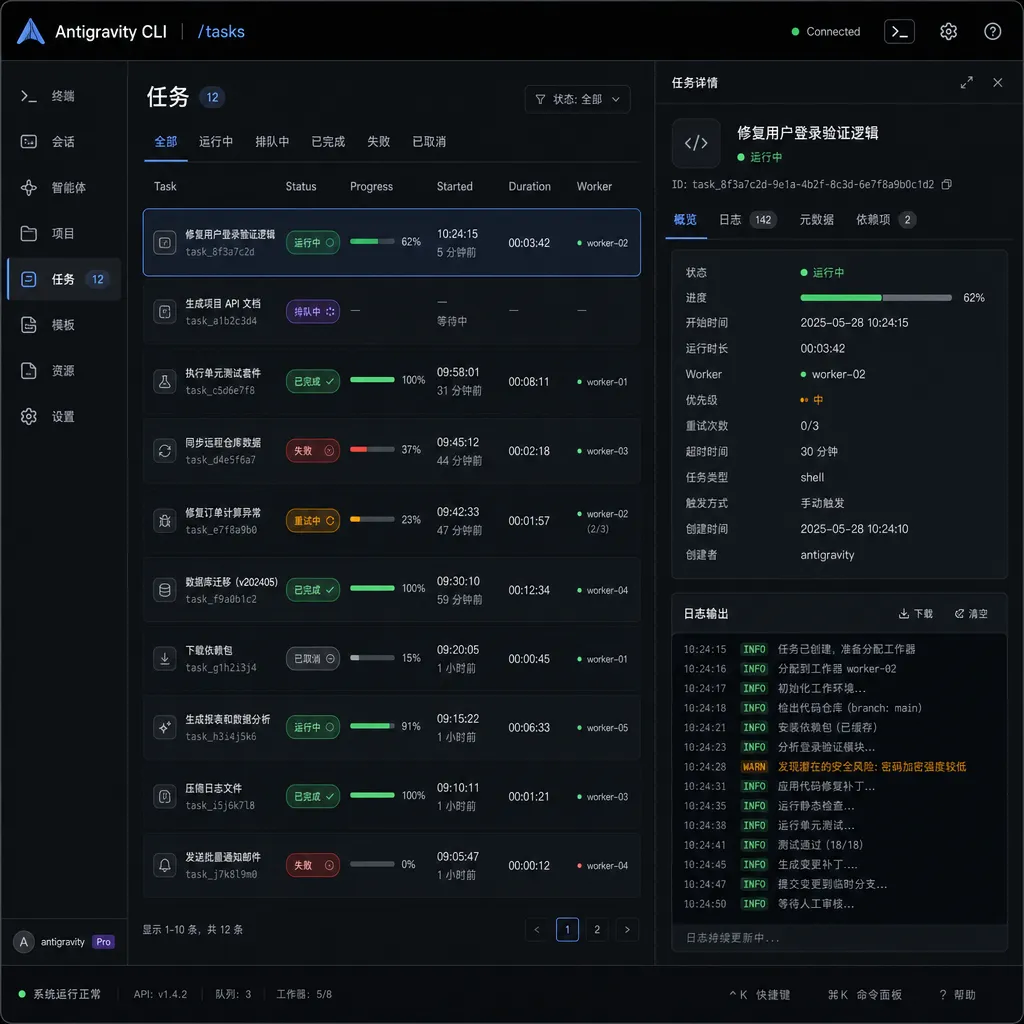The width and height of the screenshot is (1024, 1024).
Task: Open the 概览 details tab
Action: 685,220
